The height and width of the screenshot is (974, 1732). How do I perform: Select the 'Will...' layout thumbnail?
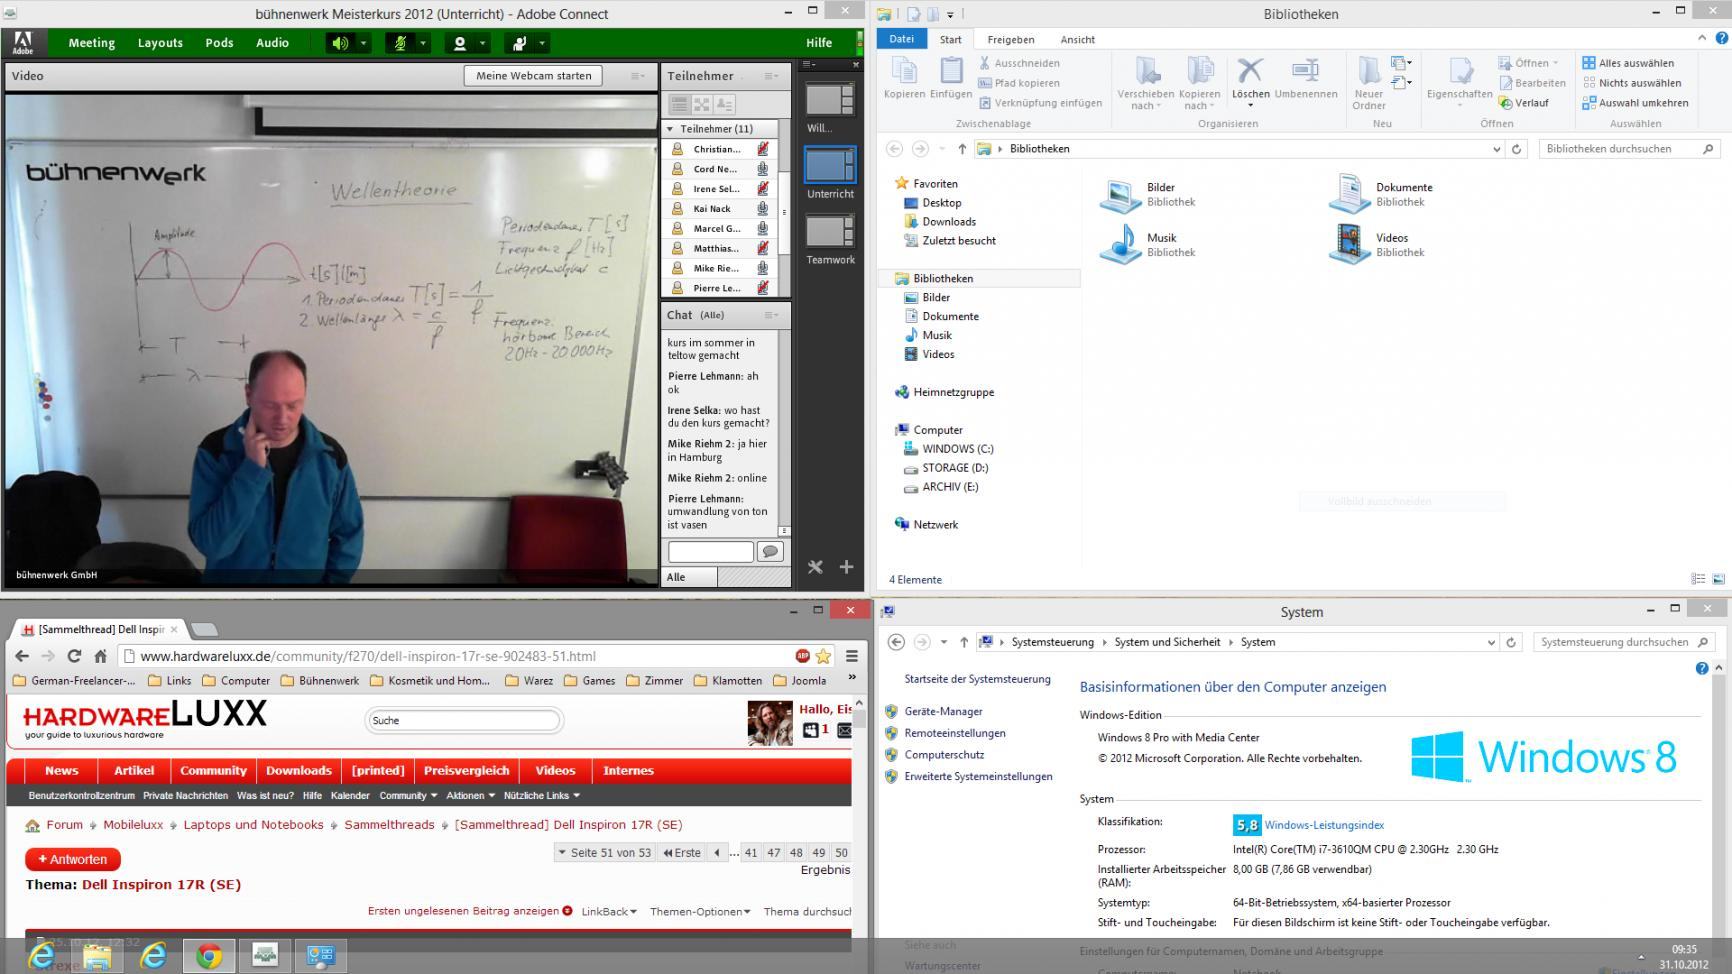point(829,100)
